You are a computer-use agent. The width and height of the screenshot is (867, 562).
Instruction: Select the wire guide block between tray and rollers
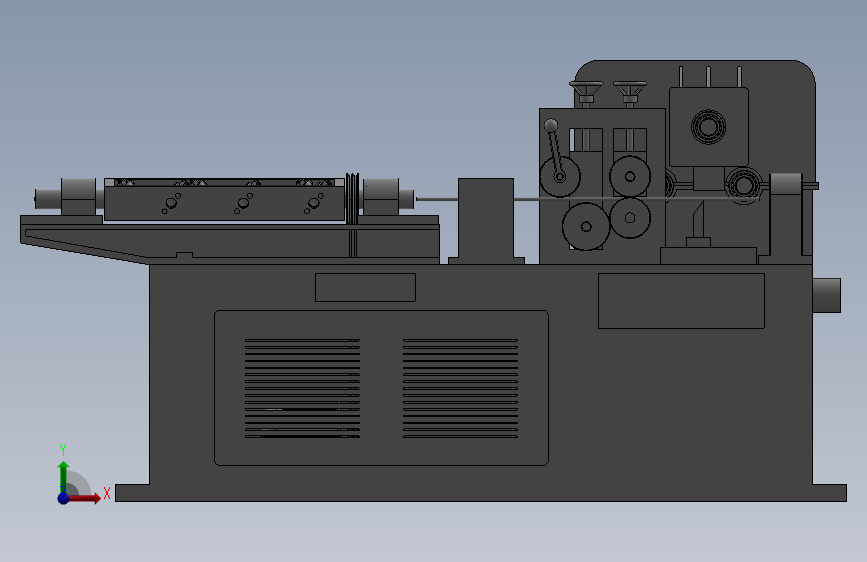coord(486,220)
